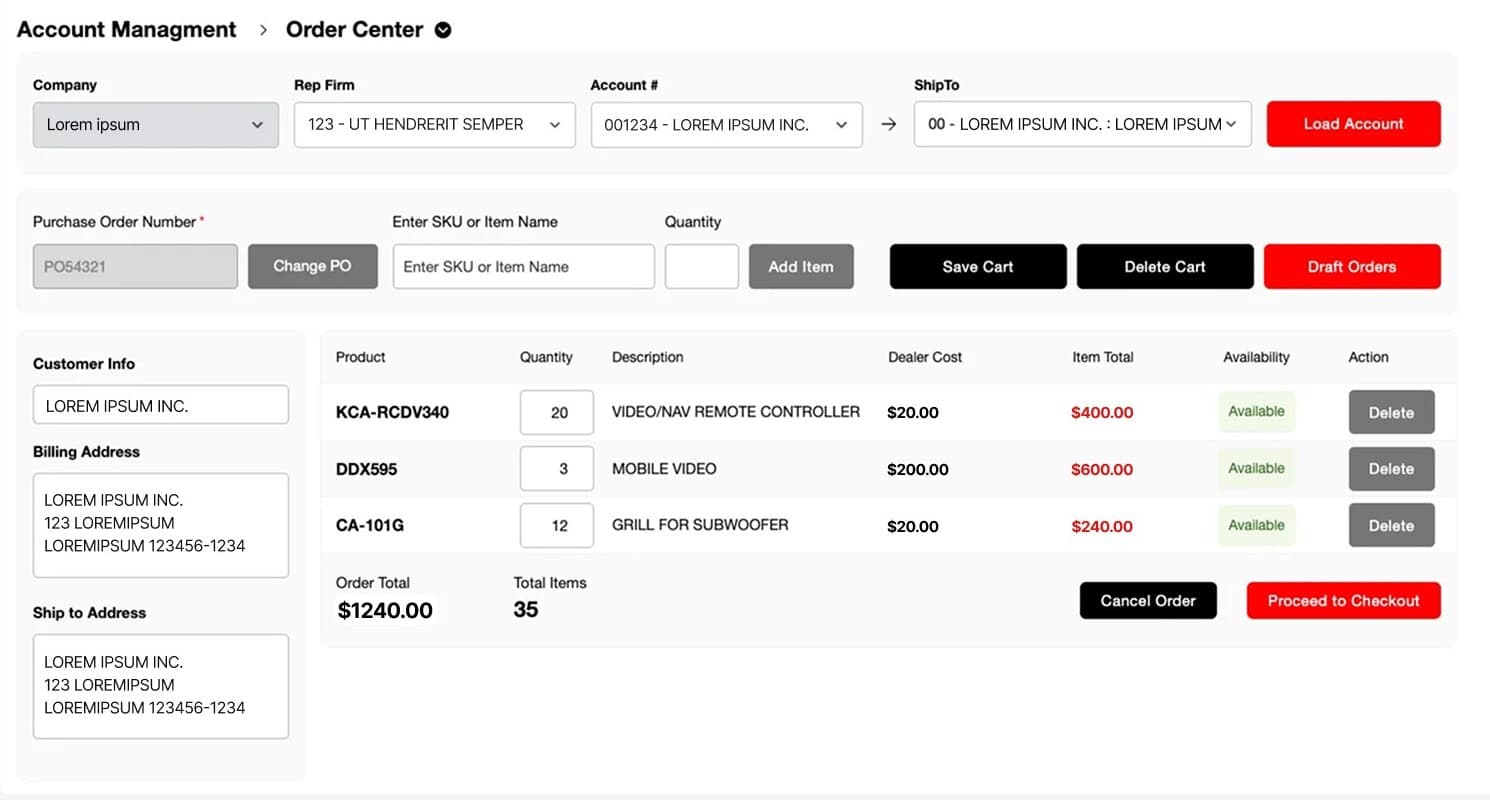This screenshot has width=1490, height=800.
Task: Edit quantity for CA-101G
Action: pyautogui.click(x=557, y=526)
